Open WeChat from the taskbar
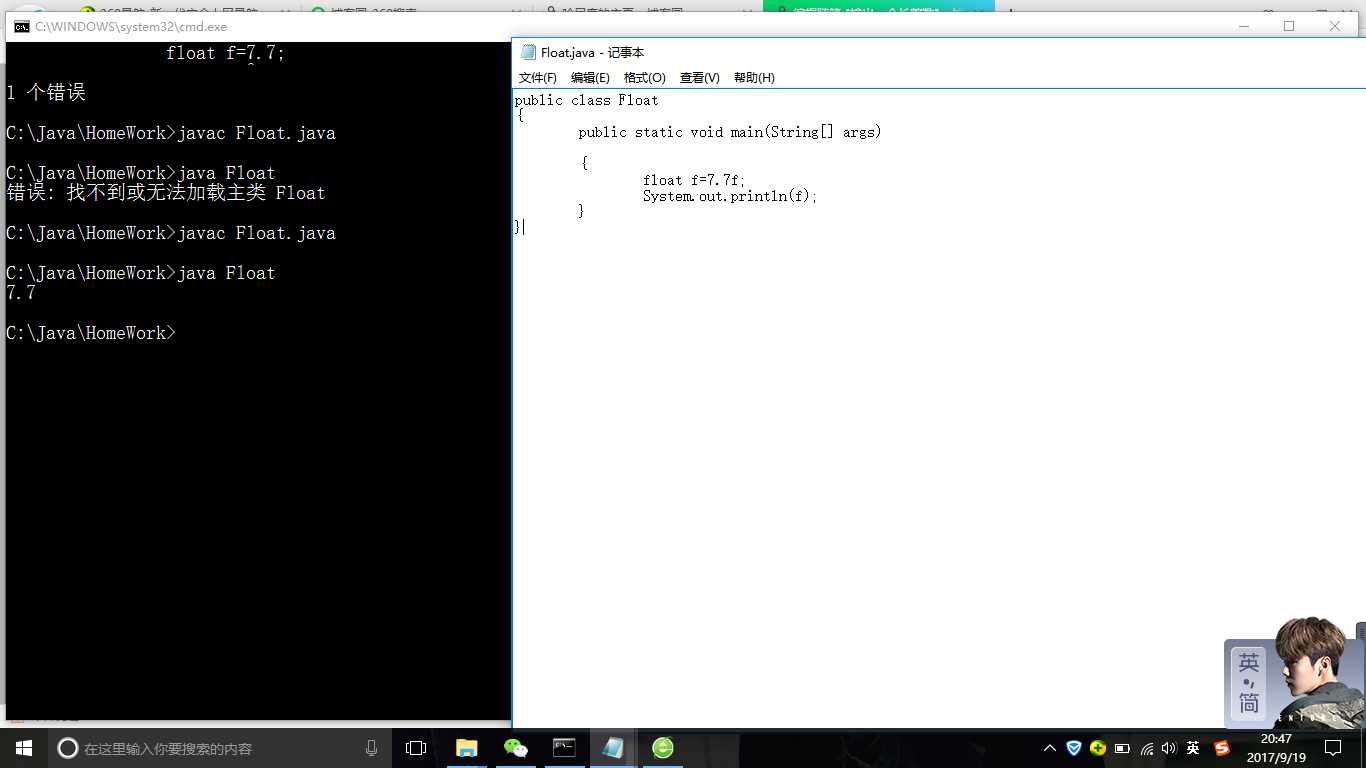Viewport: 1366px width, 768px height. coord(515,748)
